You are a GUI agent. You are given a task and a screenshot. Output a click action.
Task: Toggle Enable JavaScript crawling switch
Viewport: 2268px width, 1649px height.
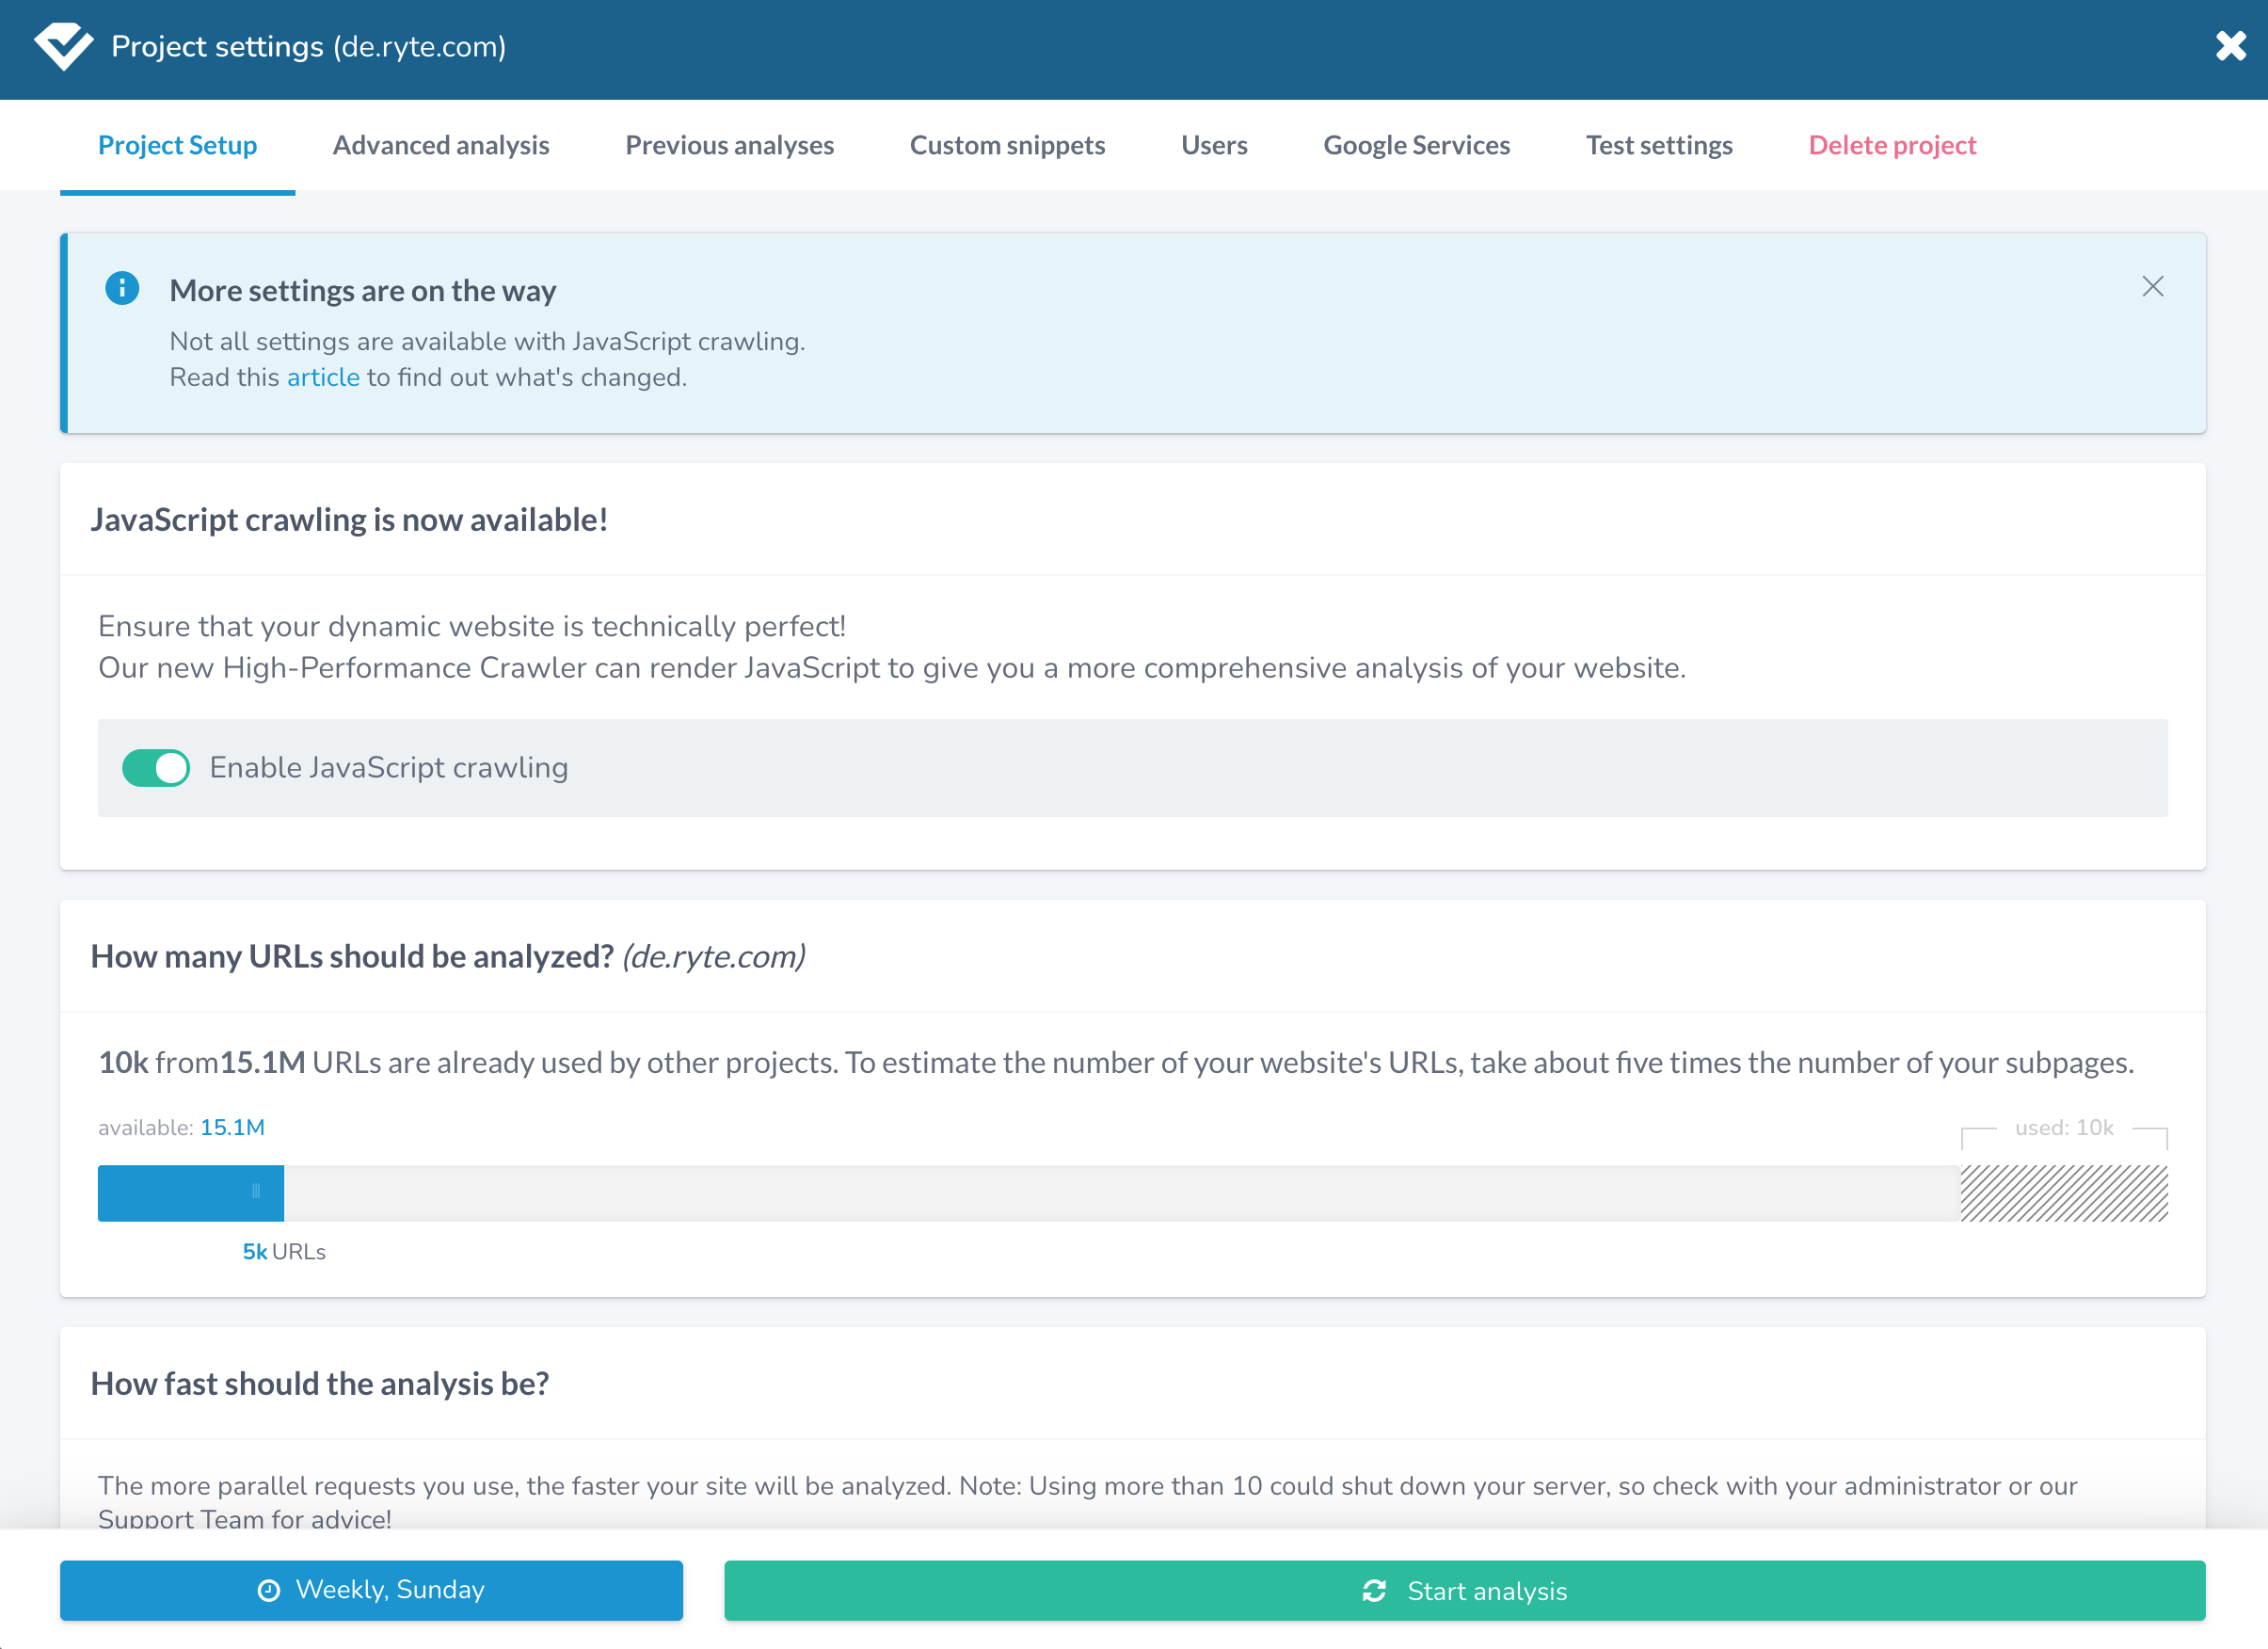coord(156,768)
